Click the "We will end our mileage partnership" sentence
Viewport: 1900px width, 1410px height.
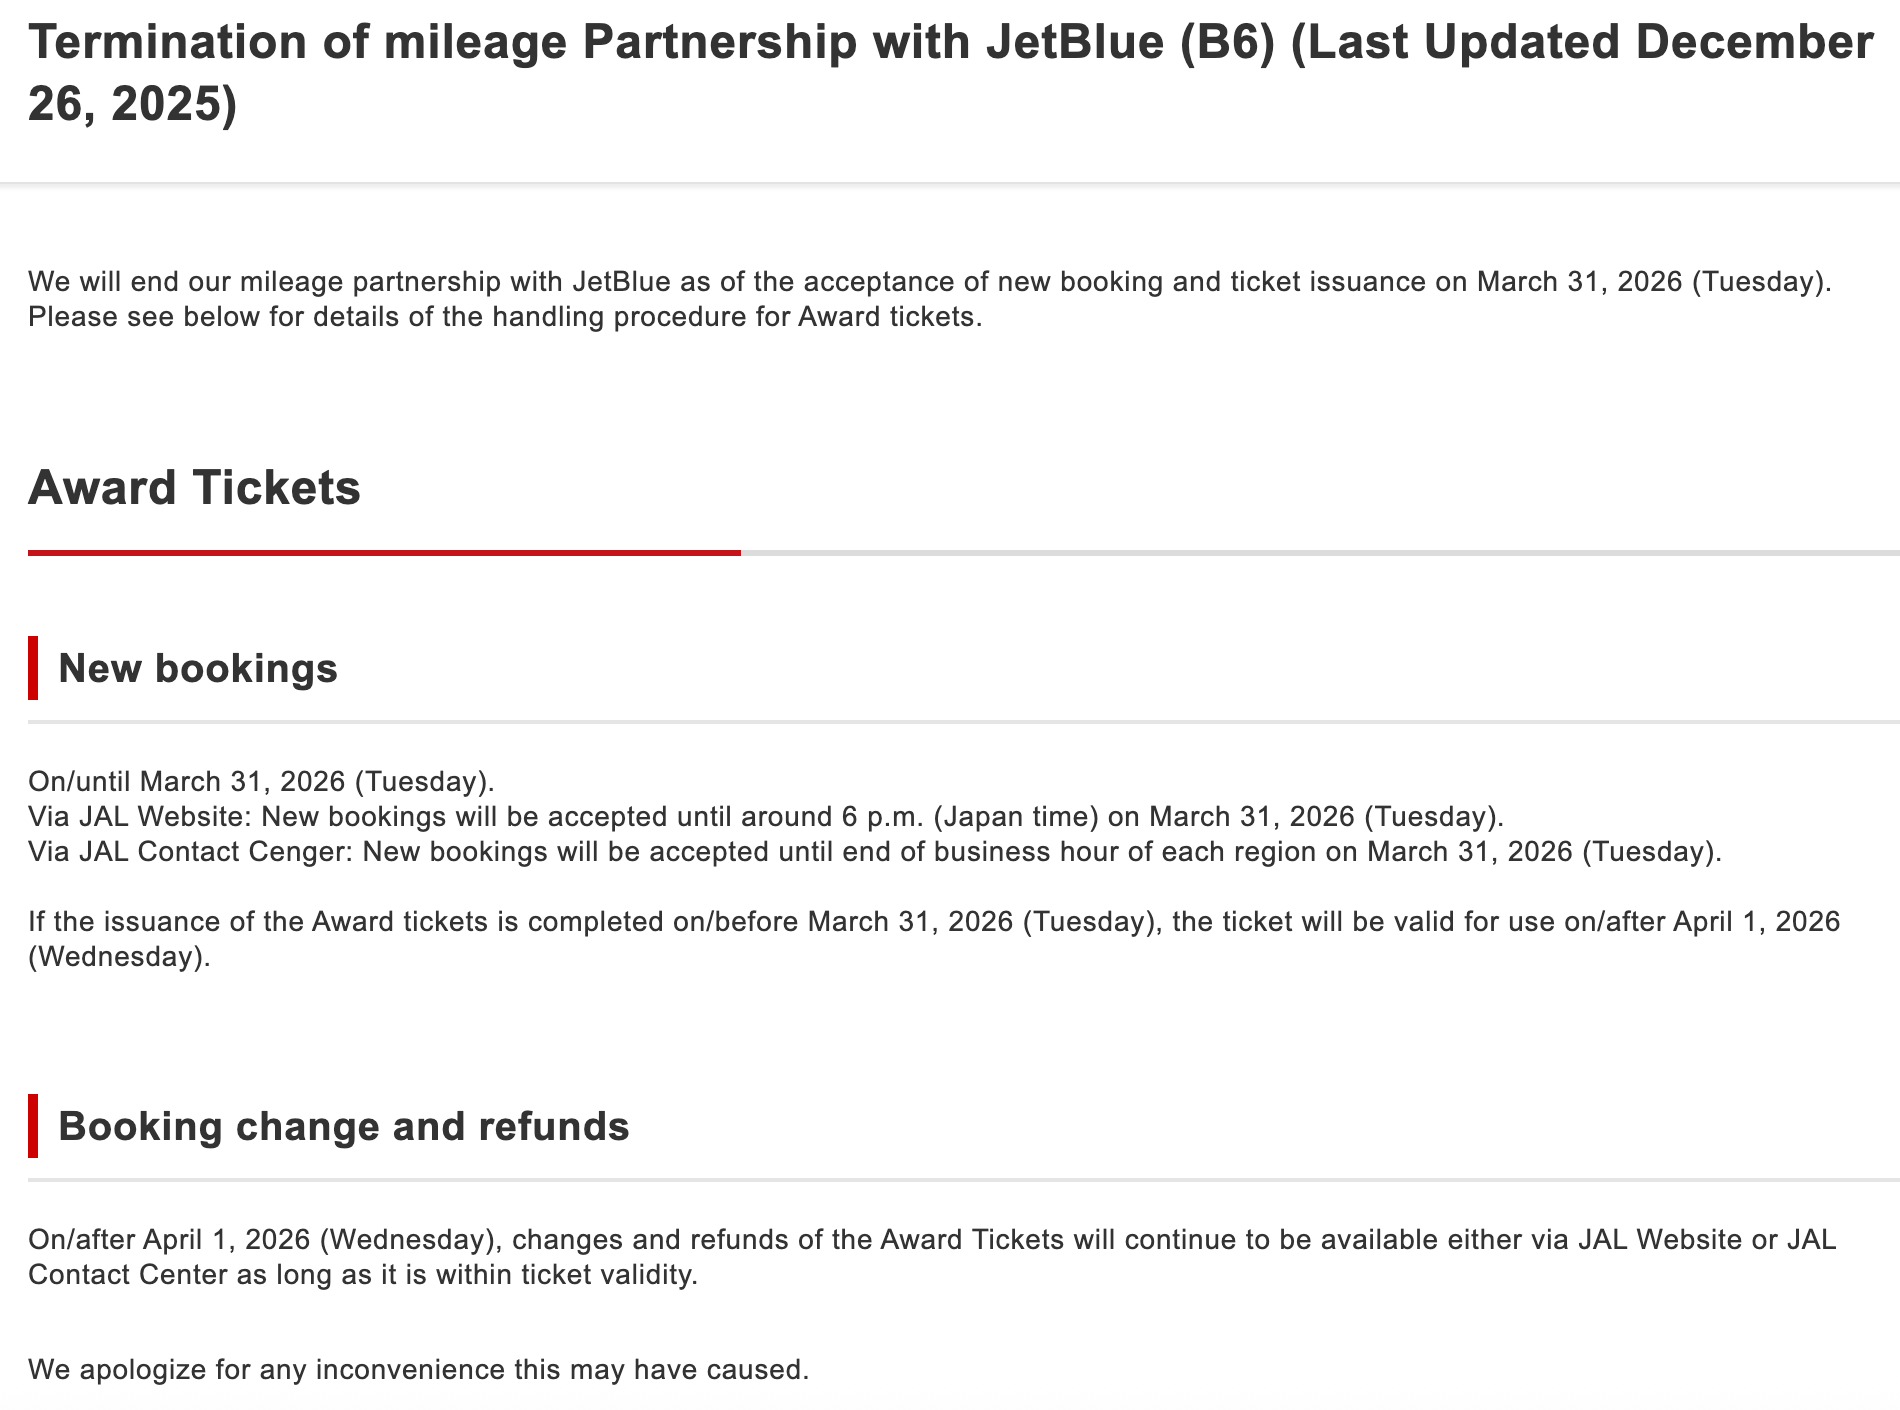(929, 282)
